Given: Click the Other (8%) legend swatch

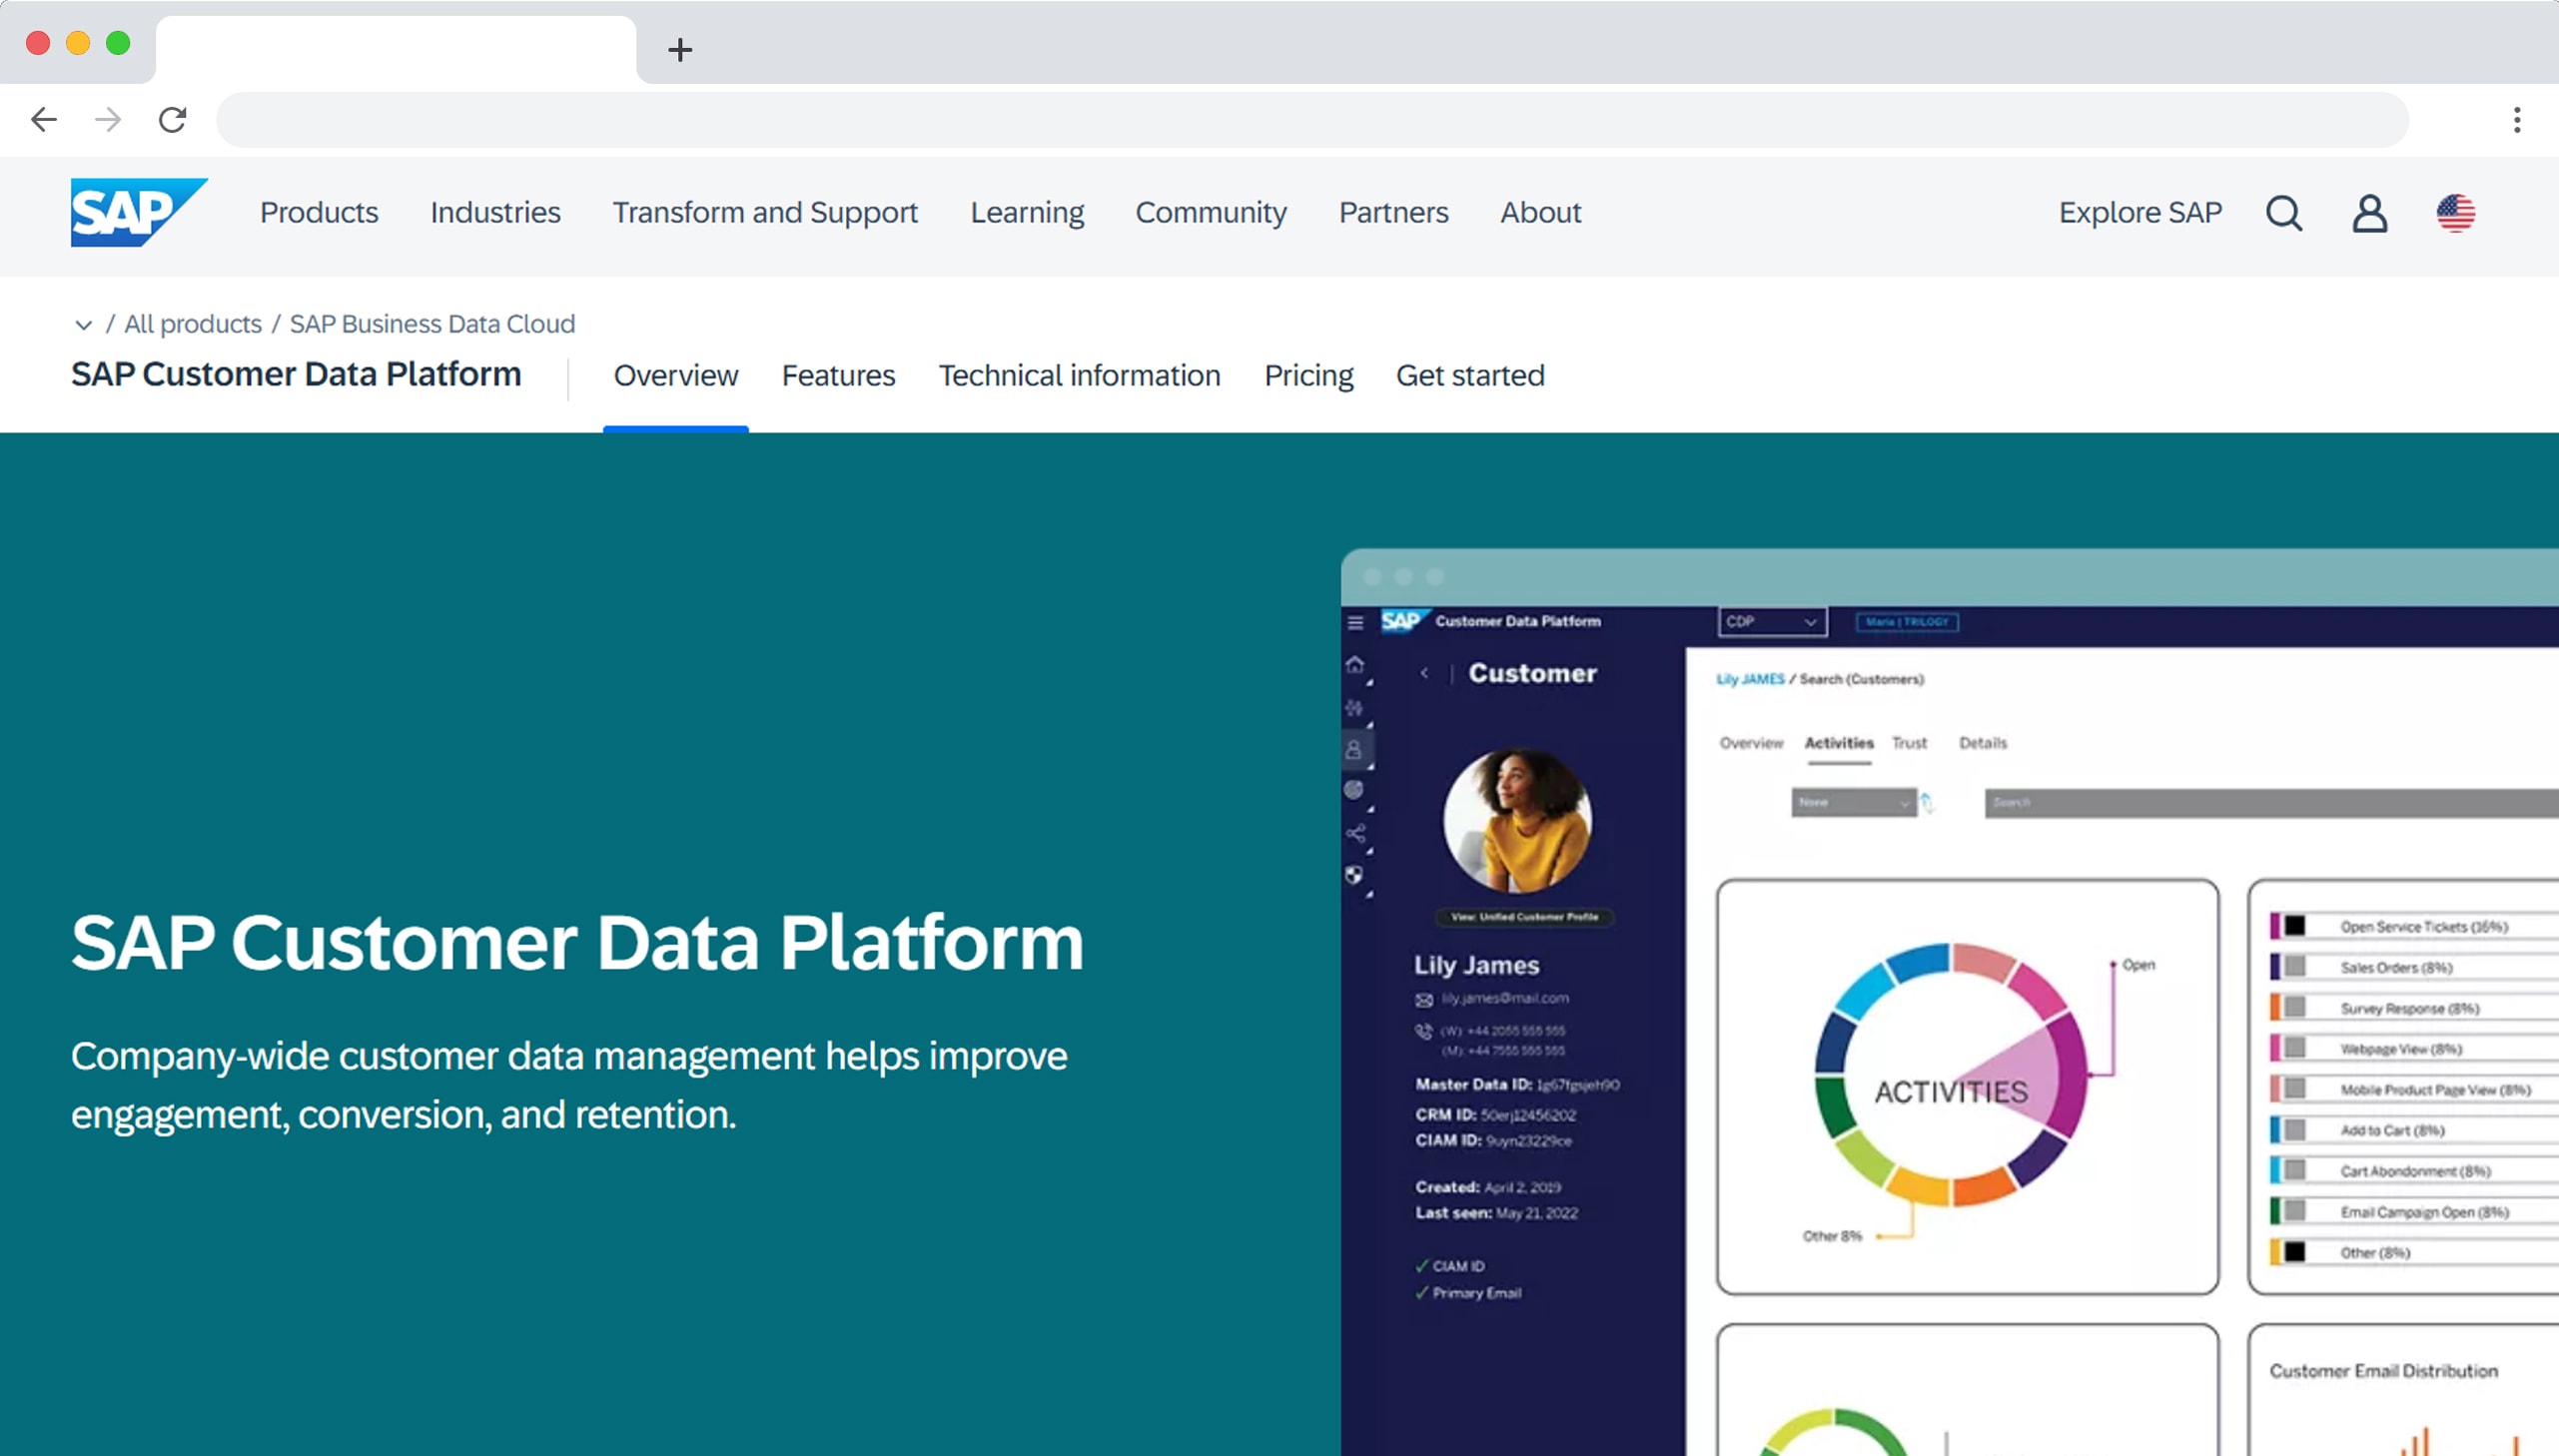Looking at the screenshot, I should (2287, 1252).
